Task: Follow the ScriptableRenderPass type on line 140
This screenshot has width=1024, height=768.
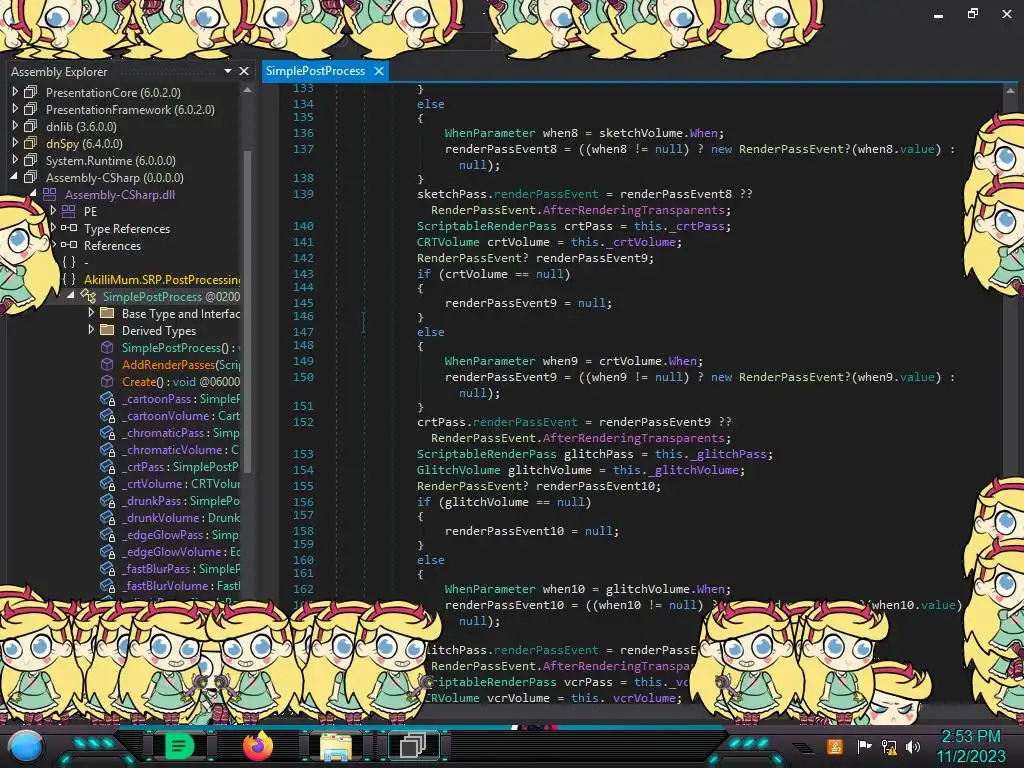Action: (487, 226)
